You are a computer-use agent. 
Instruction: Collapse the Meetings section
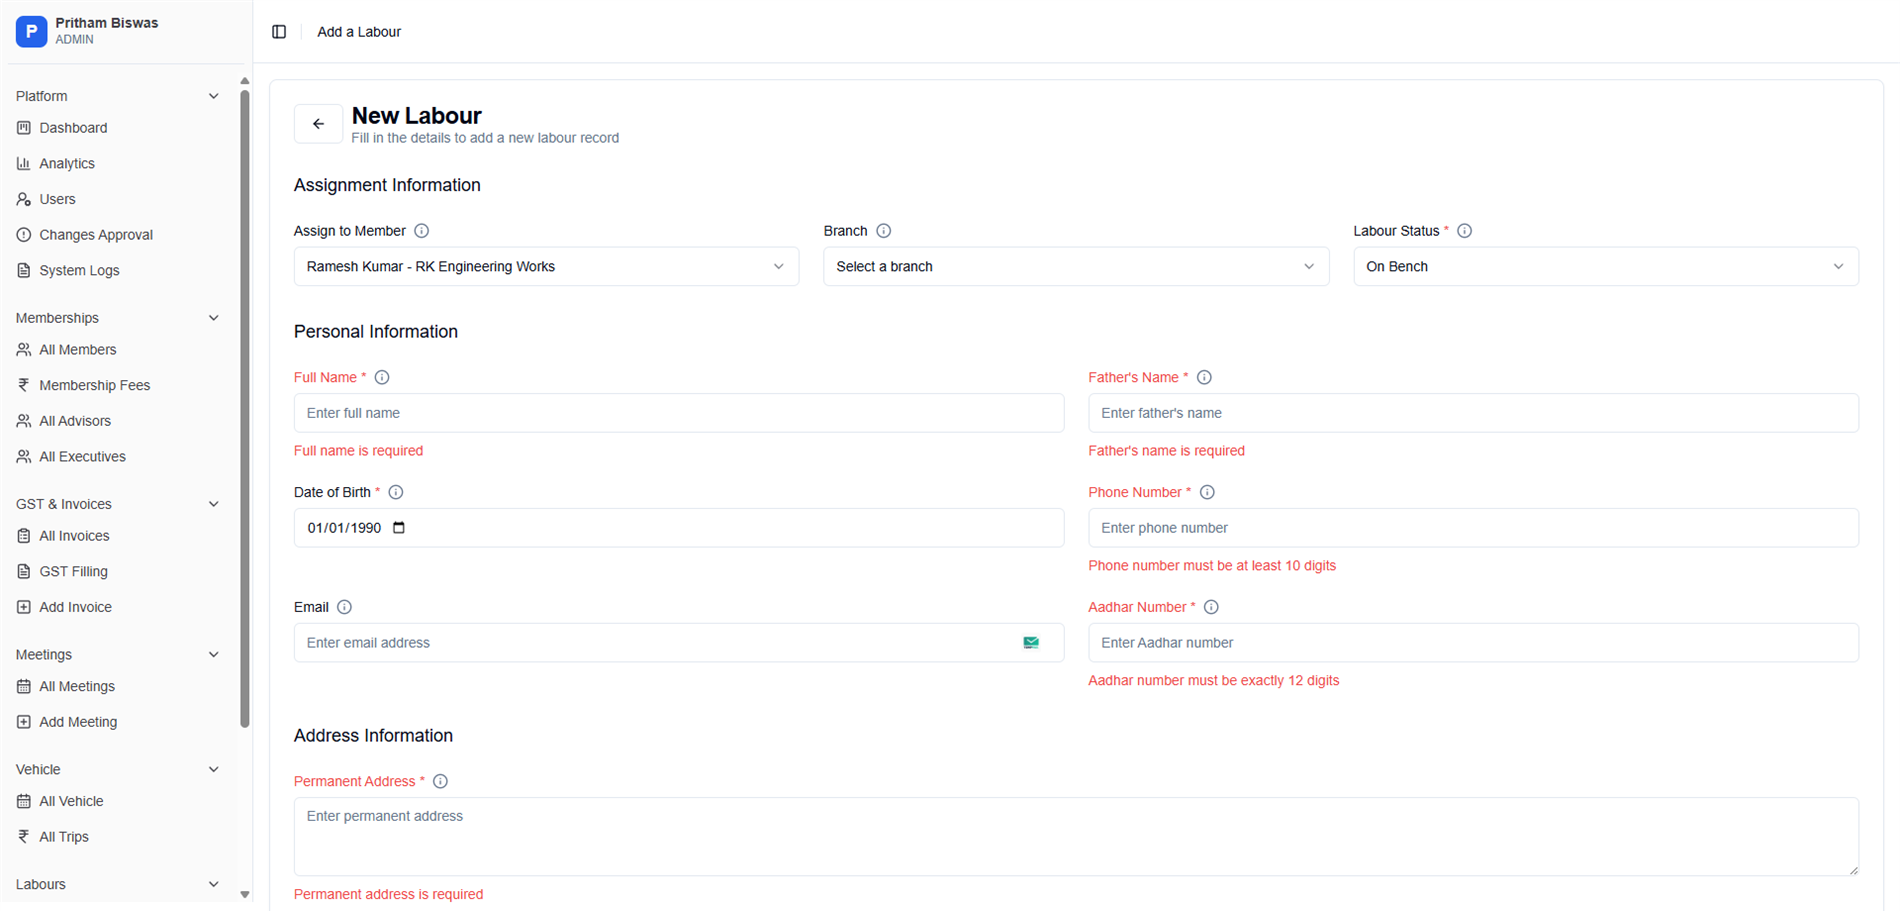(213, 655)
